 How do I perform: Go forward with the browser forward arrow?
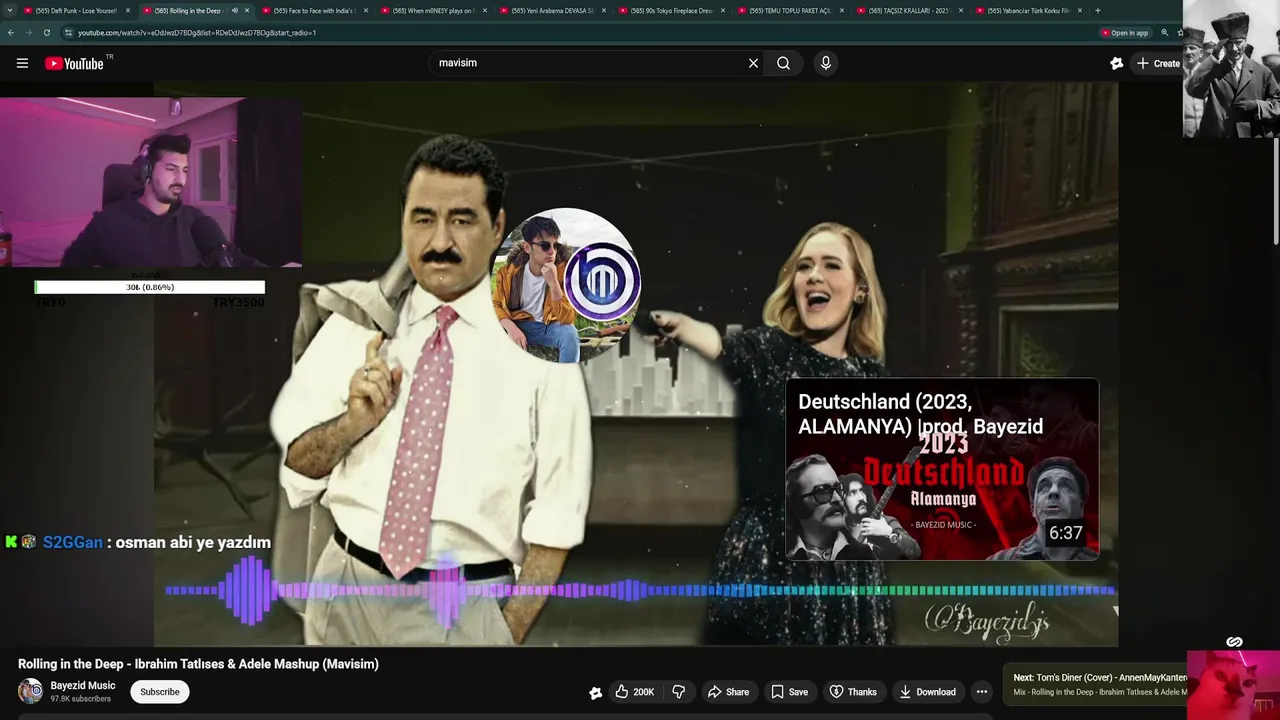(x=29, y=32)
